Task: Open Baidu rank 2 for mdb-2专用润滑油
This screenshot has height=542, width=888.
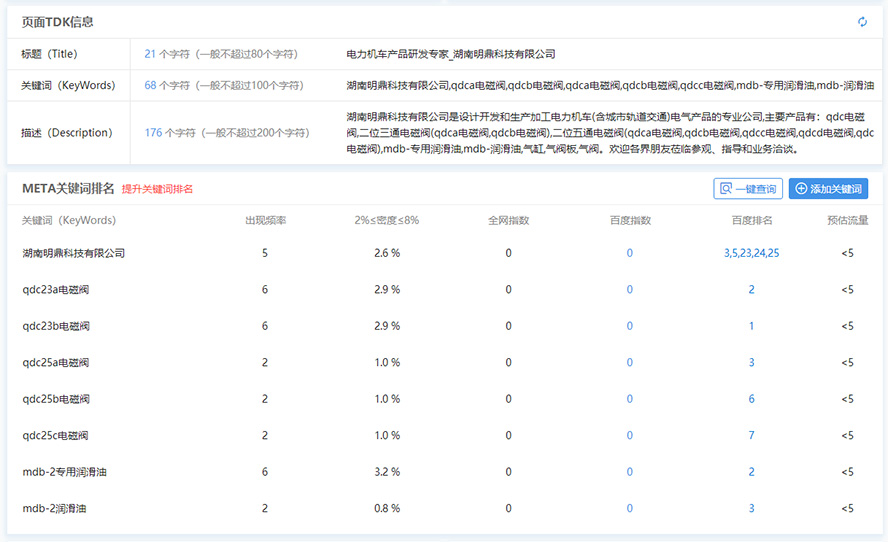Action: pyautogui.click(x=752, y=472)
